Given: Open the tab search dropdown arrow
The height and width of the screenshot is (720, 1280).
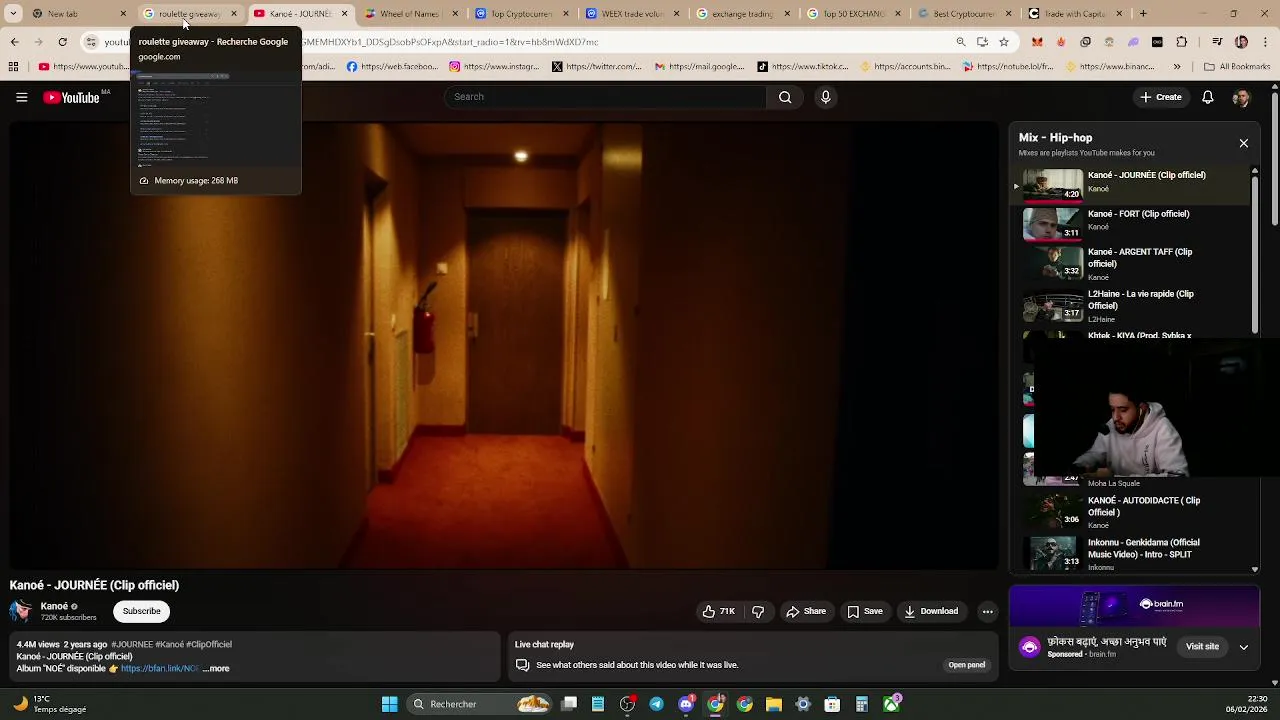Looking at the screenshot, I should [13, 14].
